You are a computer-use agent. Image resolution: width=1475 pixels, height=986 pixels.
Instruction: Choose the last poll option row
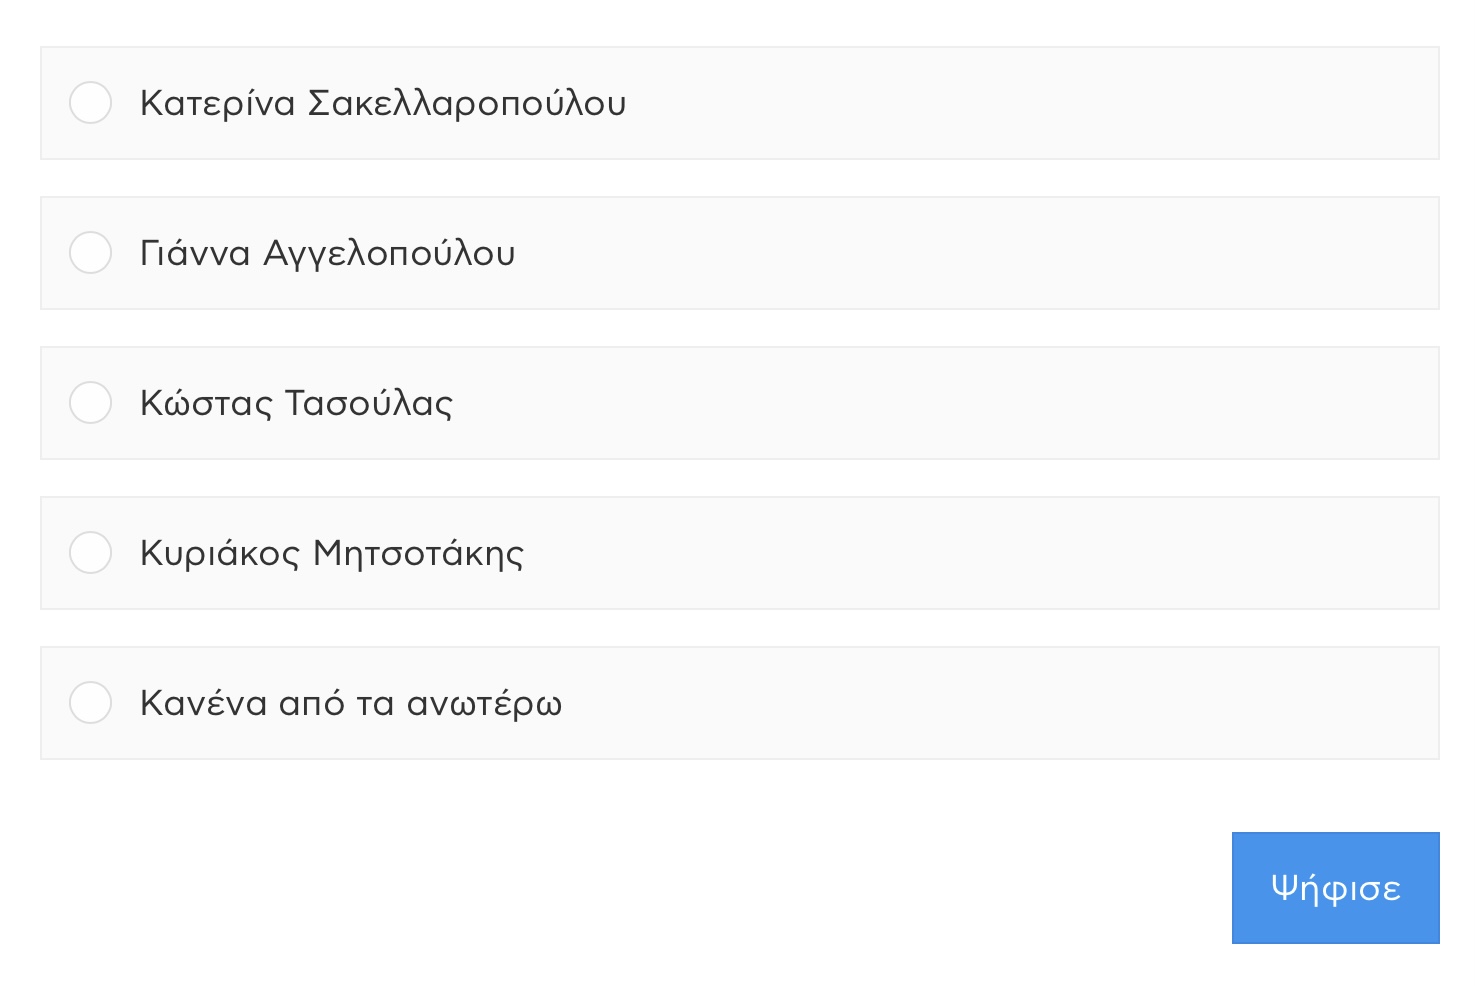[x=740, y=703]
